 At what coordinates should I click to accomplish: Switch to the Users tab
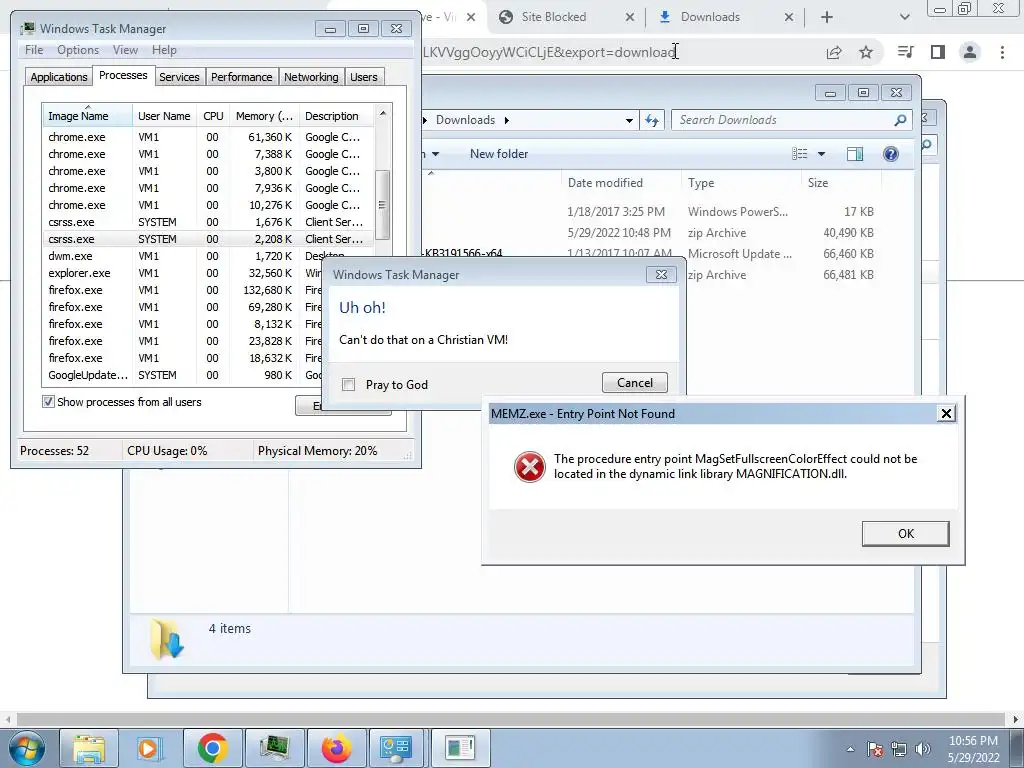pos(363,77)
